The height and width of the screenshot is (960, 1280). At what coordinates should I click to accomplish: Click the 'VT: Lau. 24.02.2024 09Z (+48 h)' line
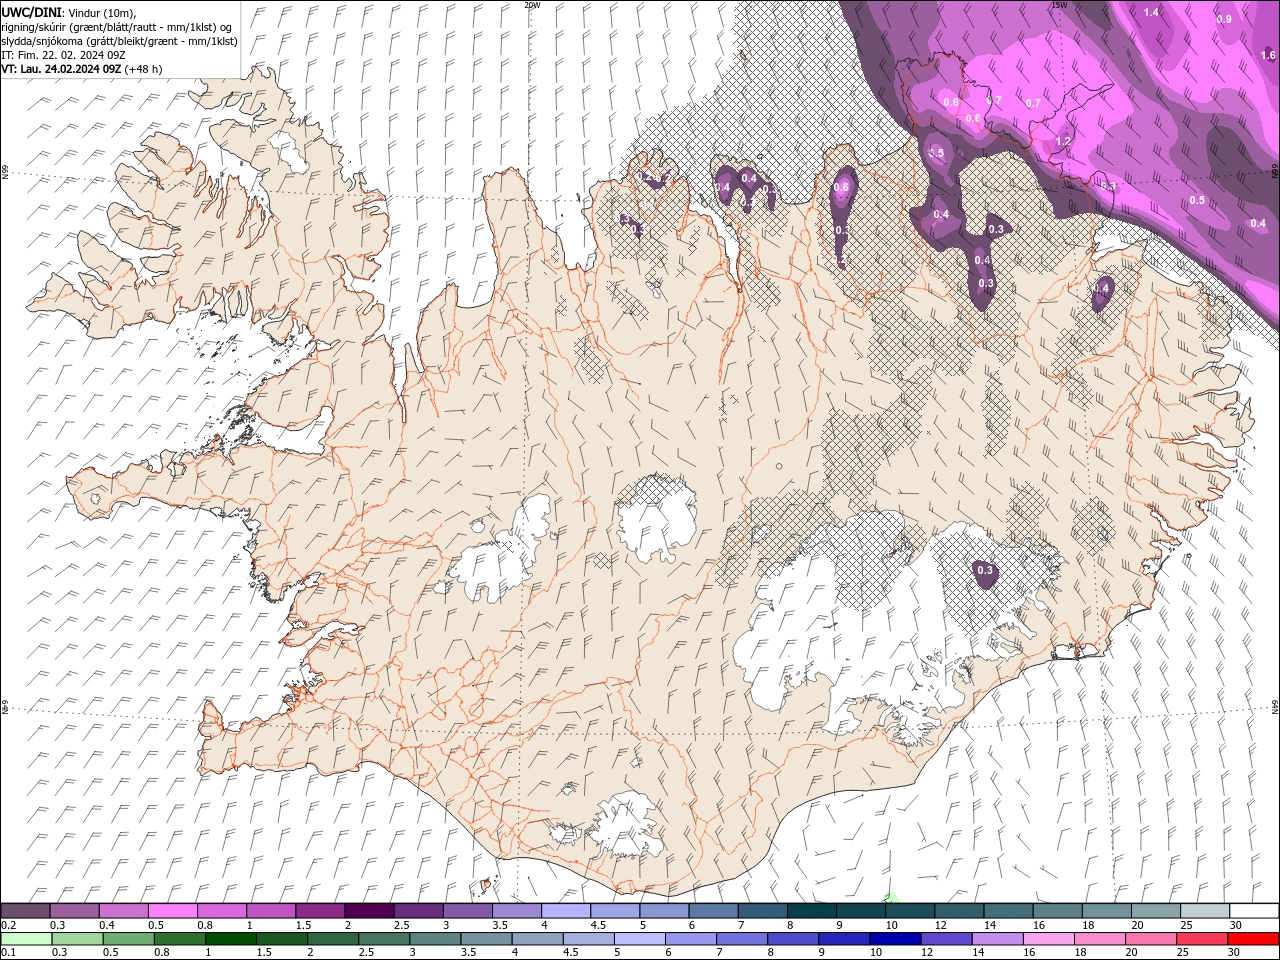[x=82, y=69]
